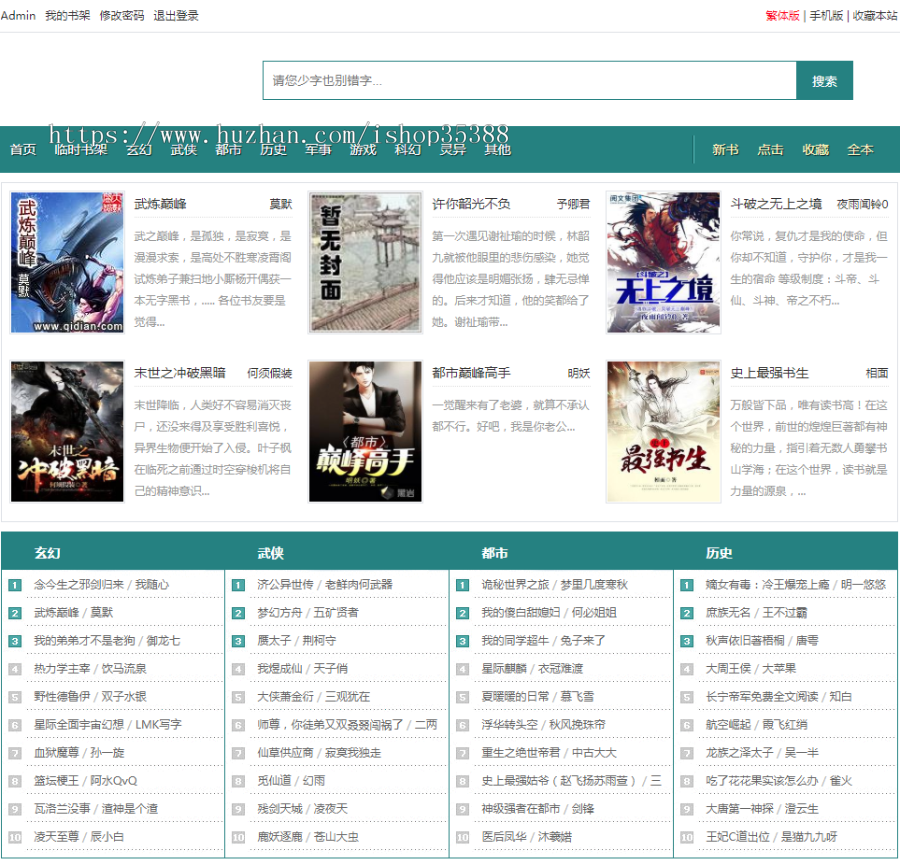Focus the search text input box
Viewport: 900px width, 865px height.
point(529,81)
